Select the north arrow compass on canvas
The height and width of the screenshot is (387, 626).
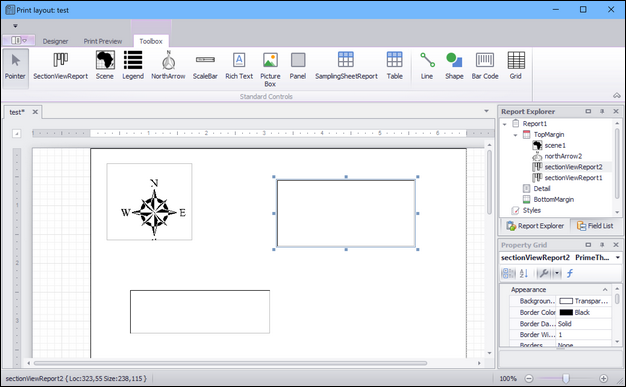pos(149,202)
